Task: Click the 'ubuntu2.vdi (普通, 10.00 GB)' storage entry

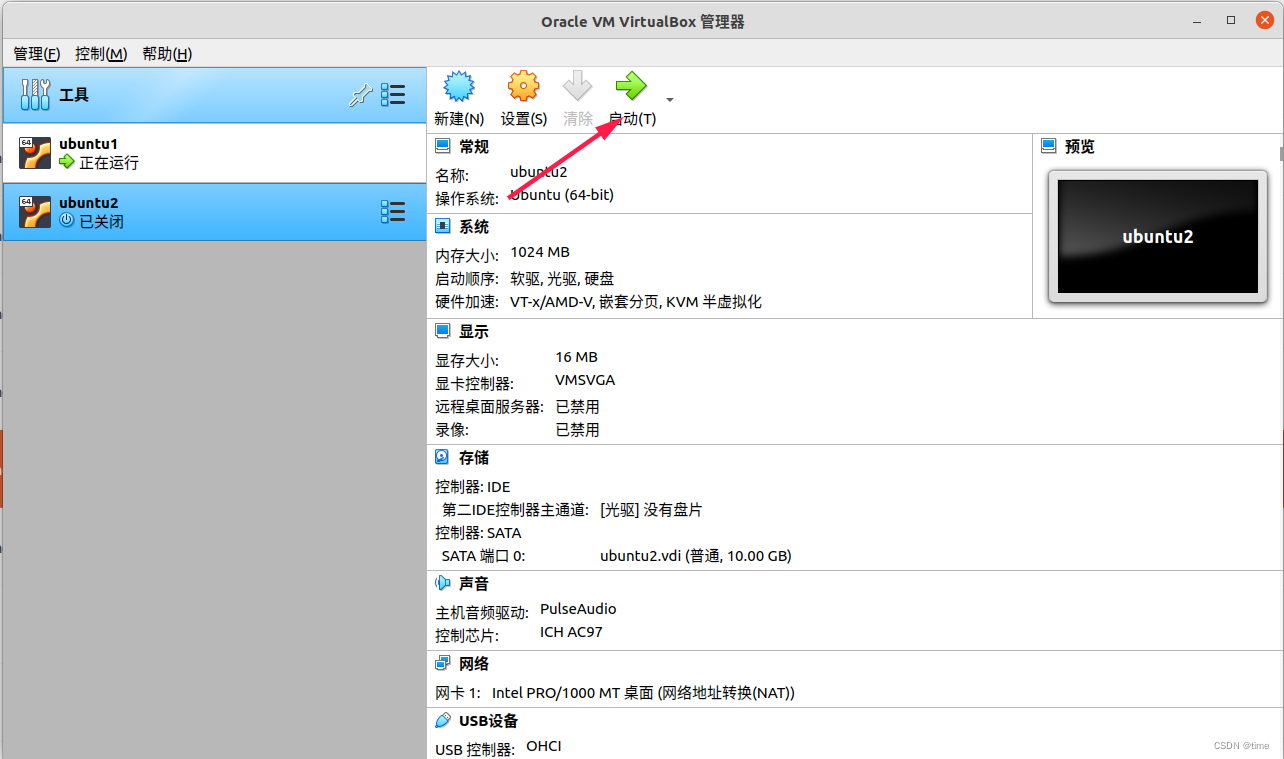Action: pyautogui.click(x=696, y=556)
